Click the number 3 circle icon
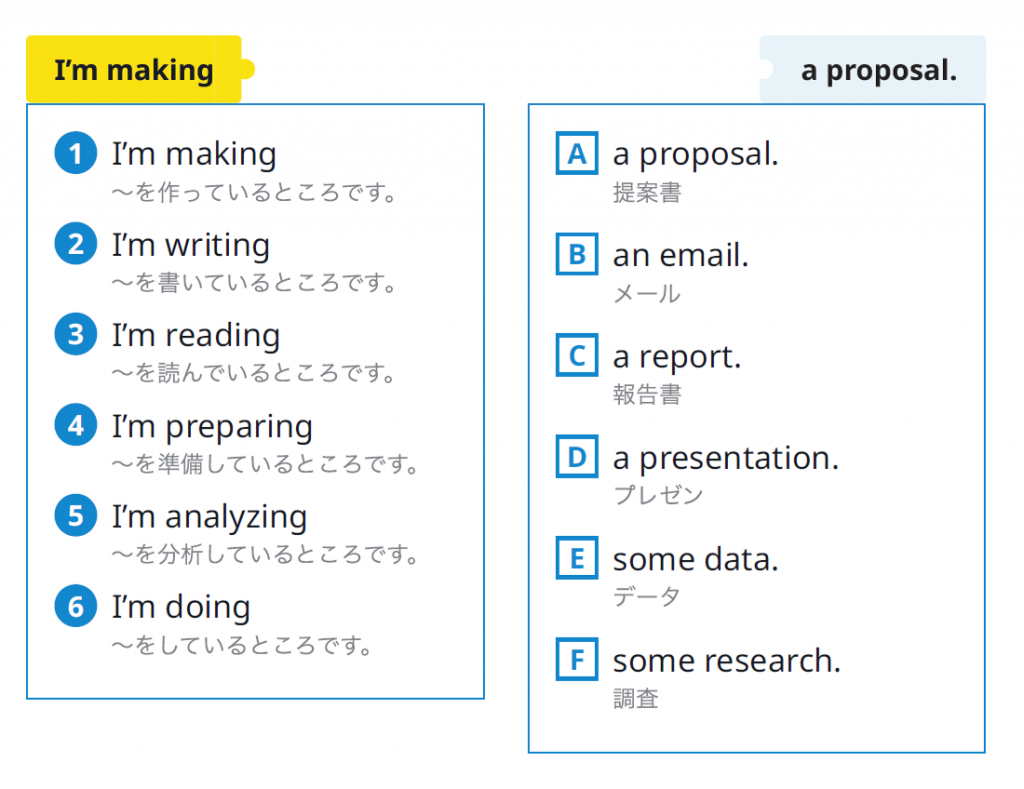 pos(75,335)
